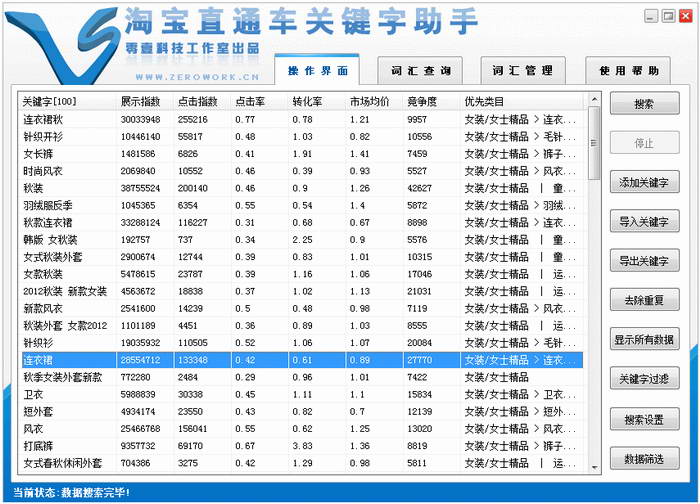The height and width of the screenshot is (504, 700).
Task: Select the 打底裤 keyword row
Action: click(x=302, y=446)
